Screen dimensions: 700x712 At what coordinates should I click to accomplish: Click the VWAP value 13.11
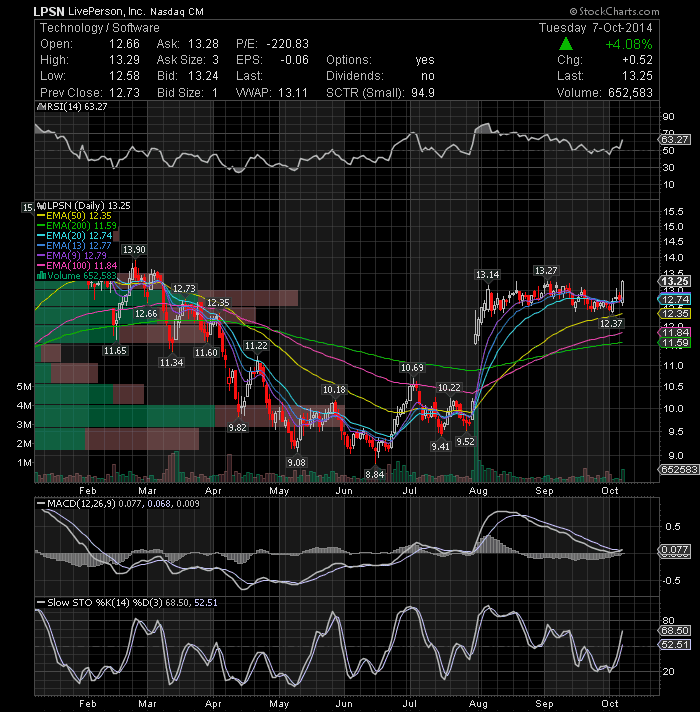pyautogui.click(x=293, y=93)
